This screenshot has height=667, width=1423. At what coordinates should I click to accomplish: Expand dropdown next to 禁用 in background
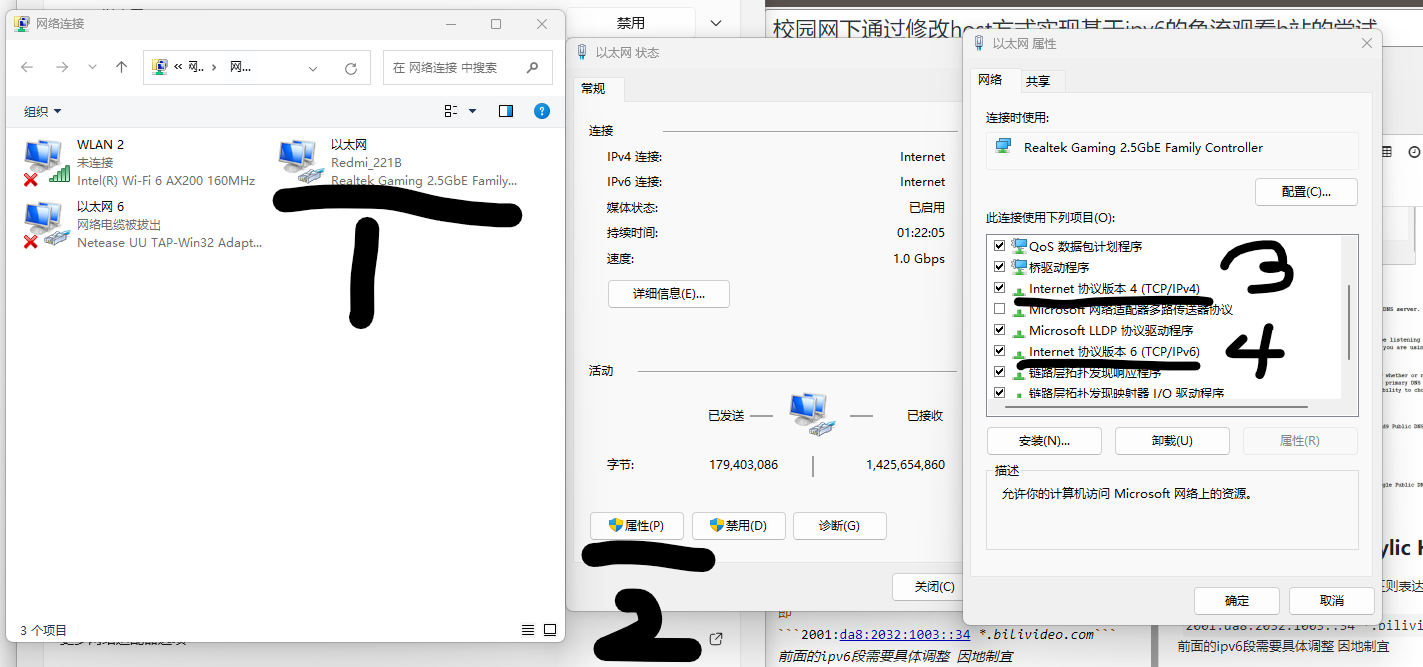pyautogui.click(x=716, y=22)
